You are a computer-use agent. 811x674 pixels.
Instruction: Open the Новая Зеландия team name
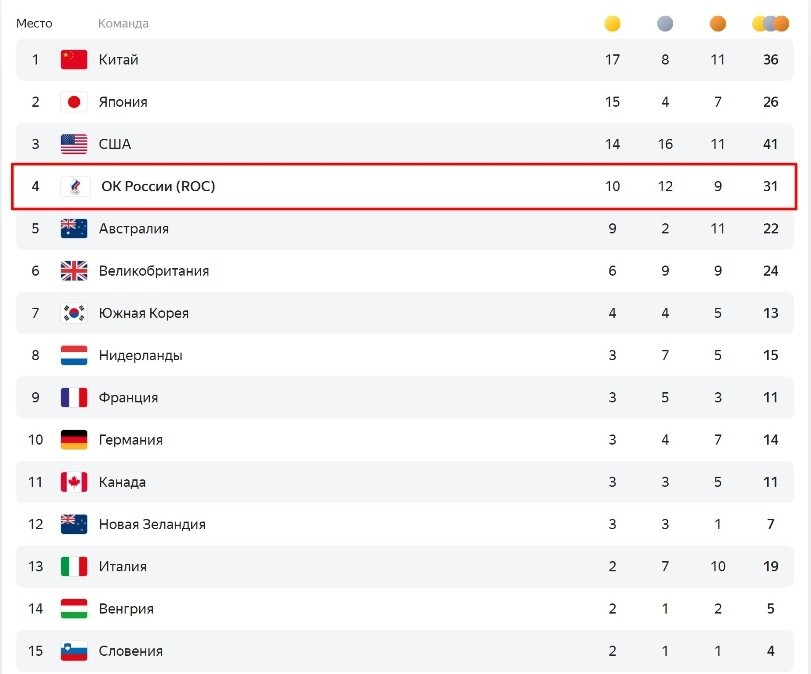point(152,525)
